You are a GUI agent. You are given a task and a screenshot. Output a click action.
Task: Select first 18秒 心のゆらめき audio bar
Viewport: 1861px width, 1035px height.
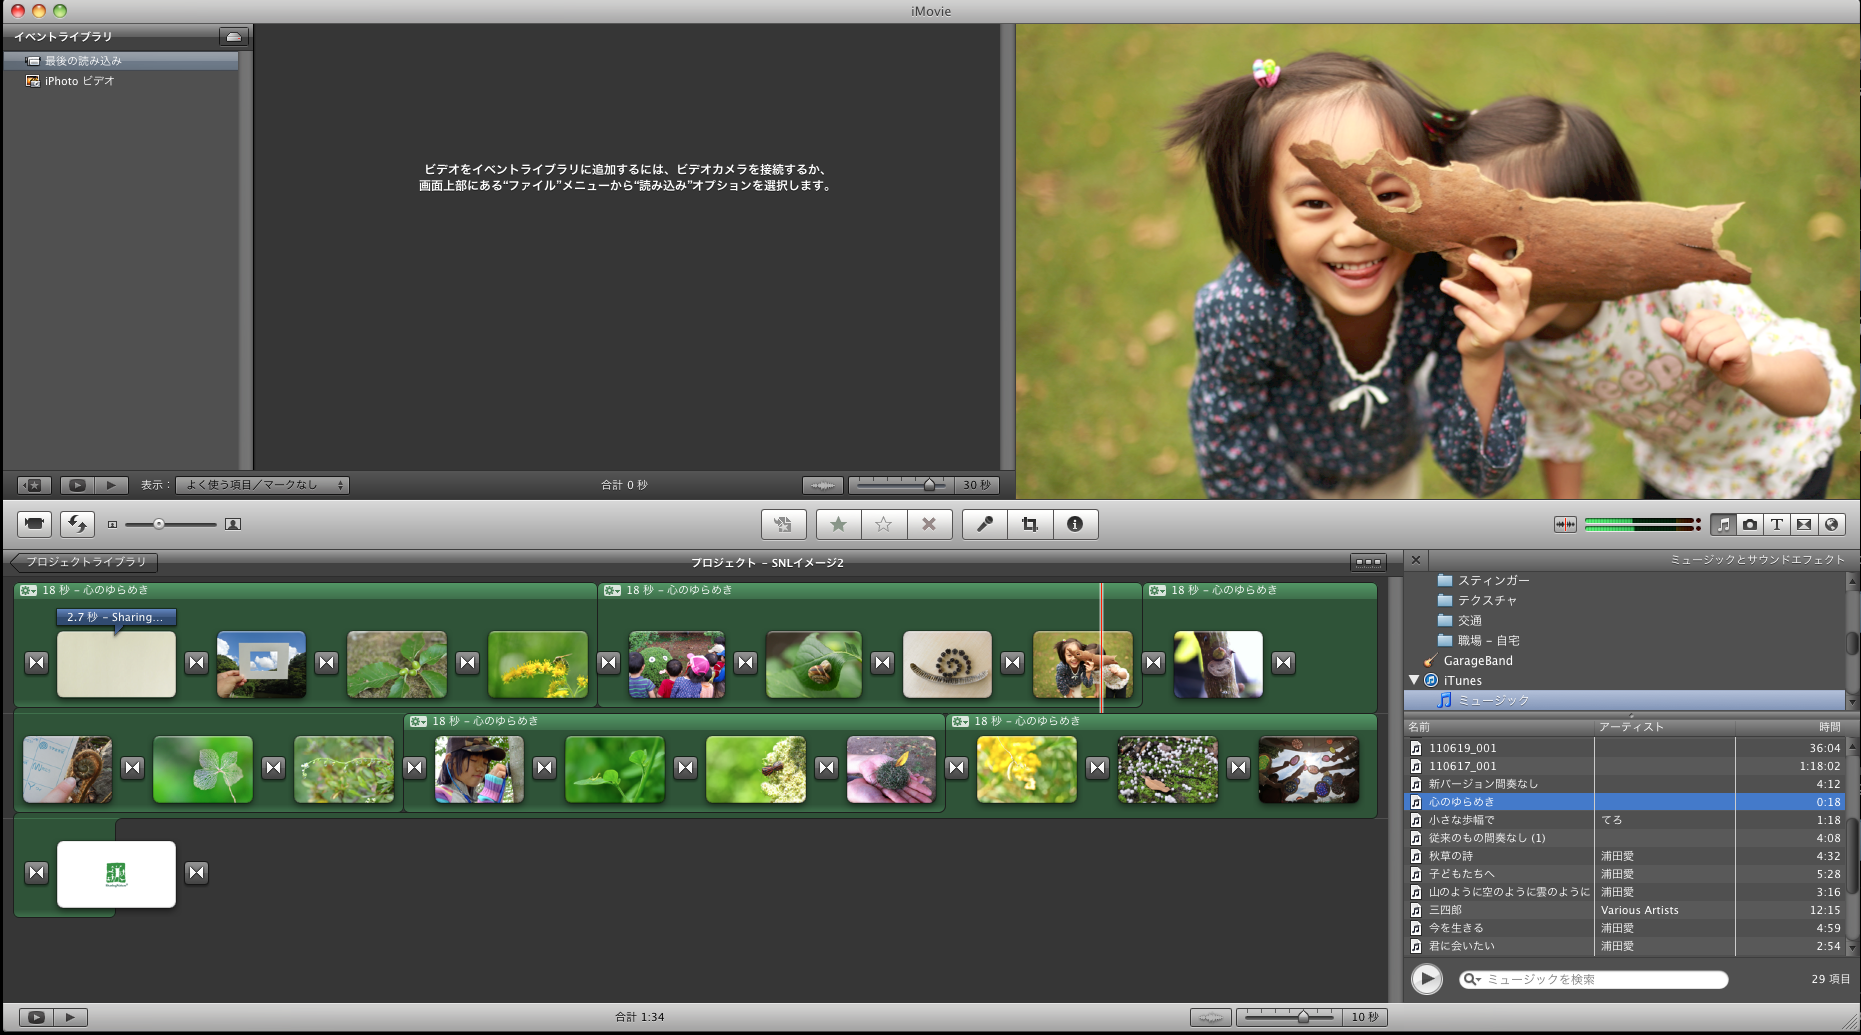[x=306, y=590]
